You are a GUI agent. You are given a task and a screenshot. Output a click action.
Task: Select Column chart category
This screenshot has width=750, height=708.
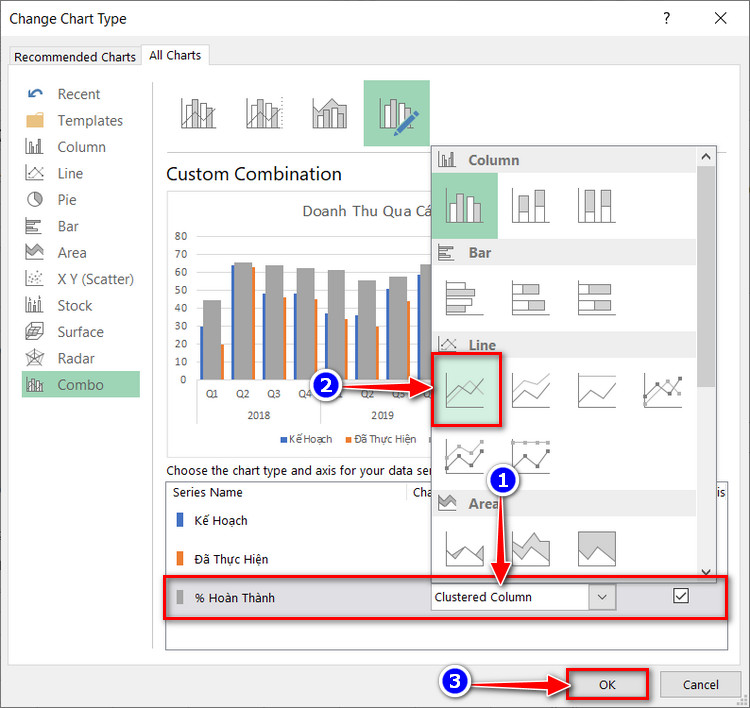coord(81,147)
